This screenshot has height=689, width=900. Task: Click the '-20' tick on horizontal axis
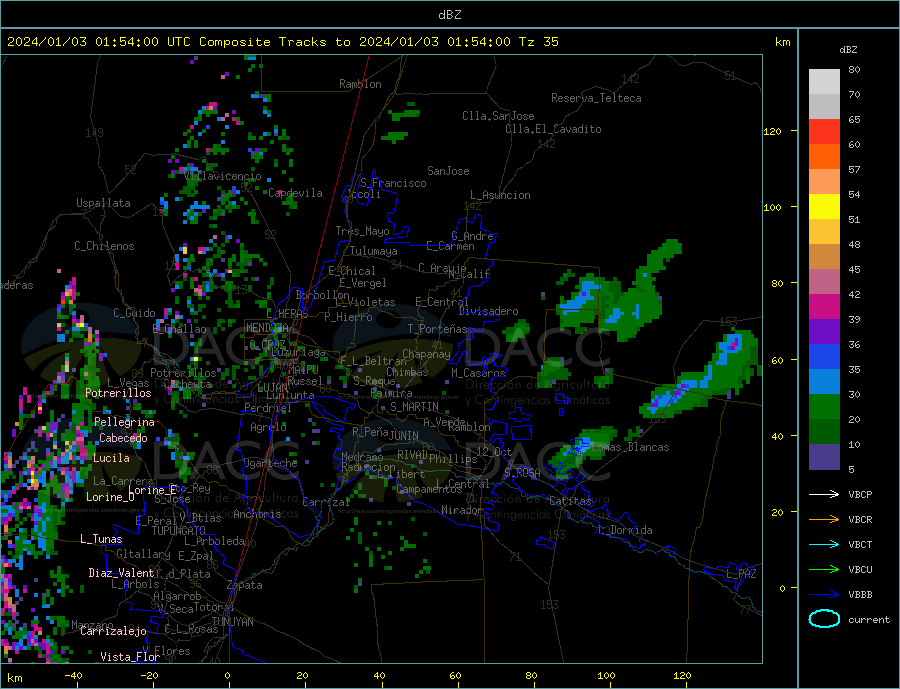(149, 676)
